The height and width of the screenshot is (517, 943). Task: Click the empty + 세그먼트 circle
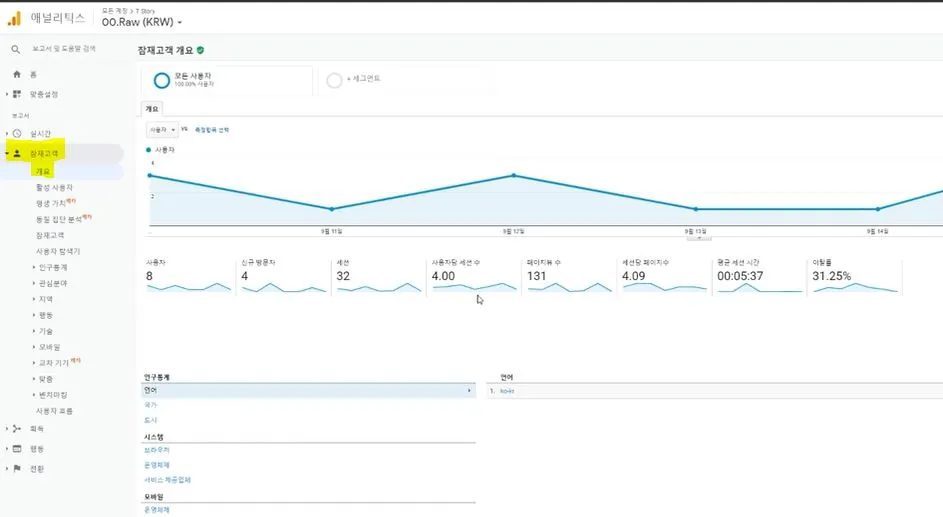click(x=334, y=80)
